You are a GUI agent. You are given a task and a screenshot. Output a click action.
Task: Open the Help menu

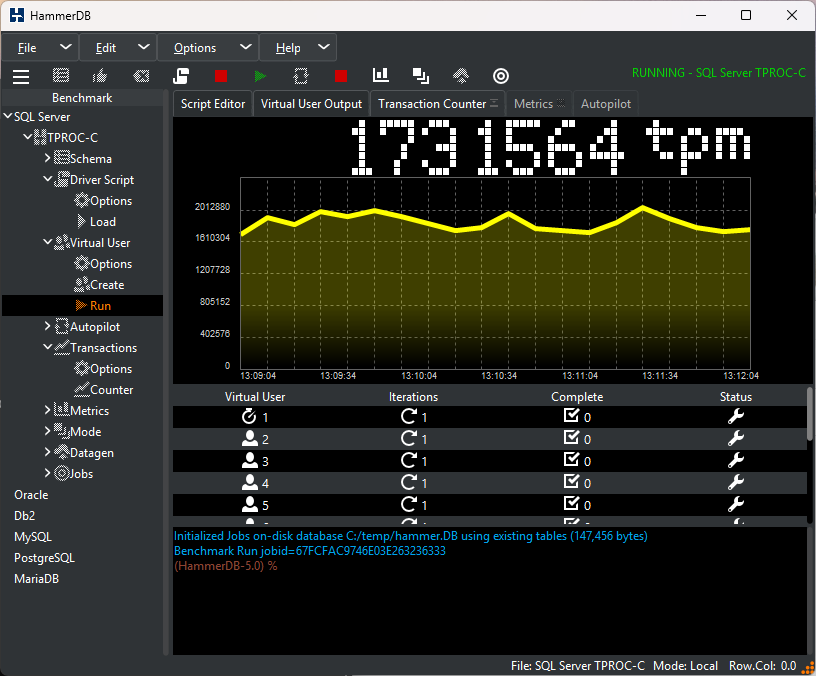coord(298,48)
